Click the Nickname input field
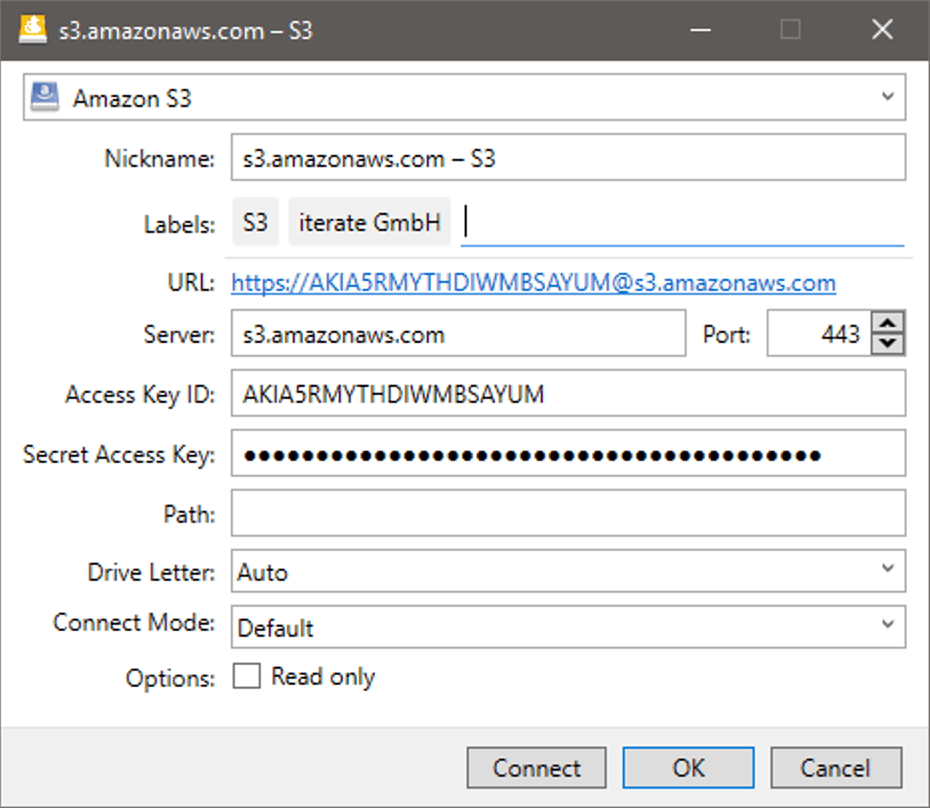Viewport: 930px width, 808px height. click(x=568, y=158)
